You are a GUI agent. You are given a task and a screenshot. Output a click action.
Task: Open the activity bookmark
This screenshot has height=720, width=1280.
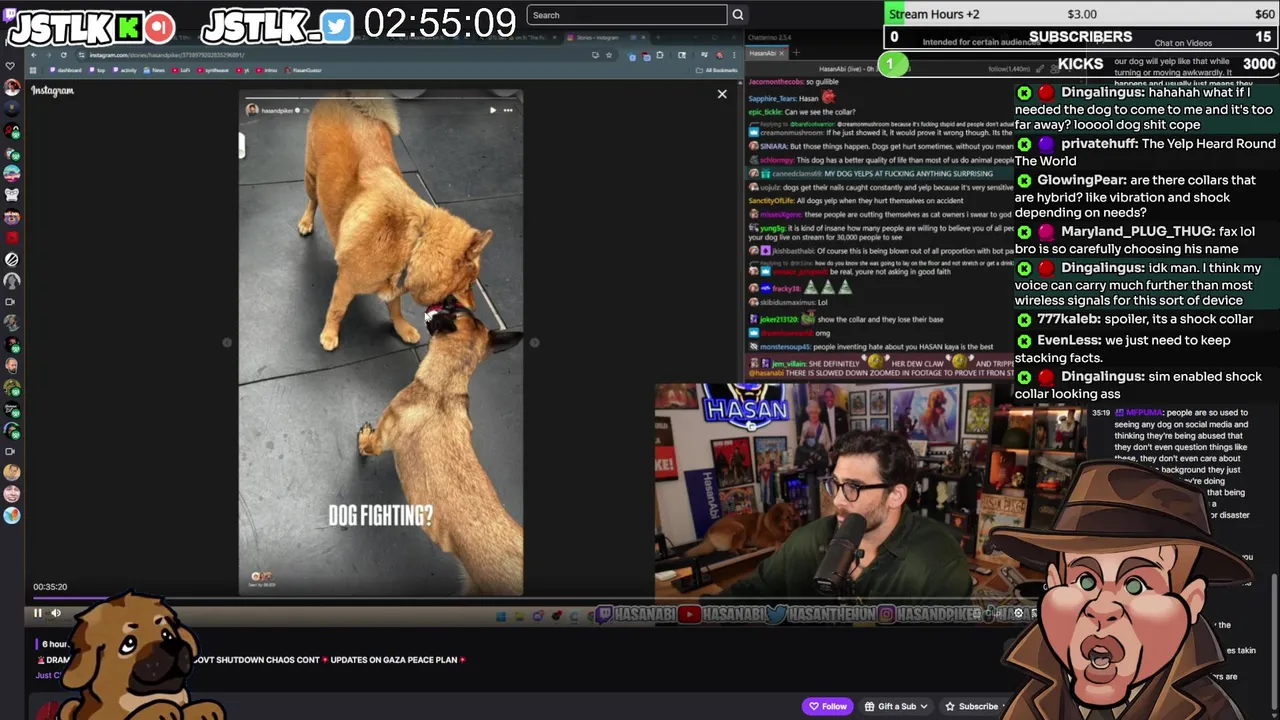click(127, 70)
